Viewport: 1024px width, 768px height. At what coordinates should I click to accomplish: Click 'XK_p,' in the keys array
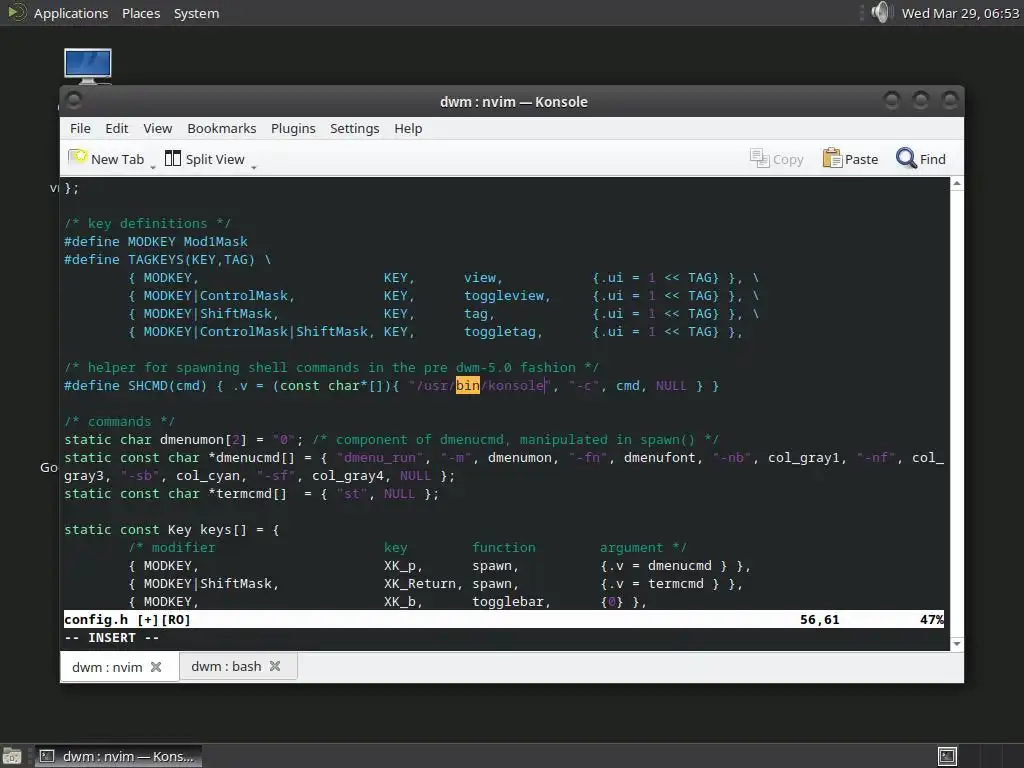[404, 566]
